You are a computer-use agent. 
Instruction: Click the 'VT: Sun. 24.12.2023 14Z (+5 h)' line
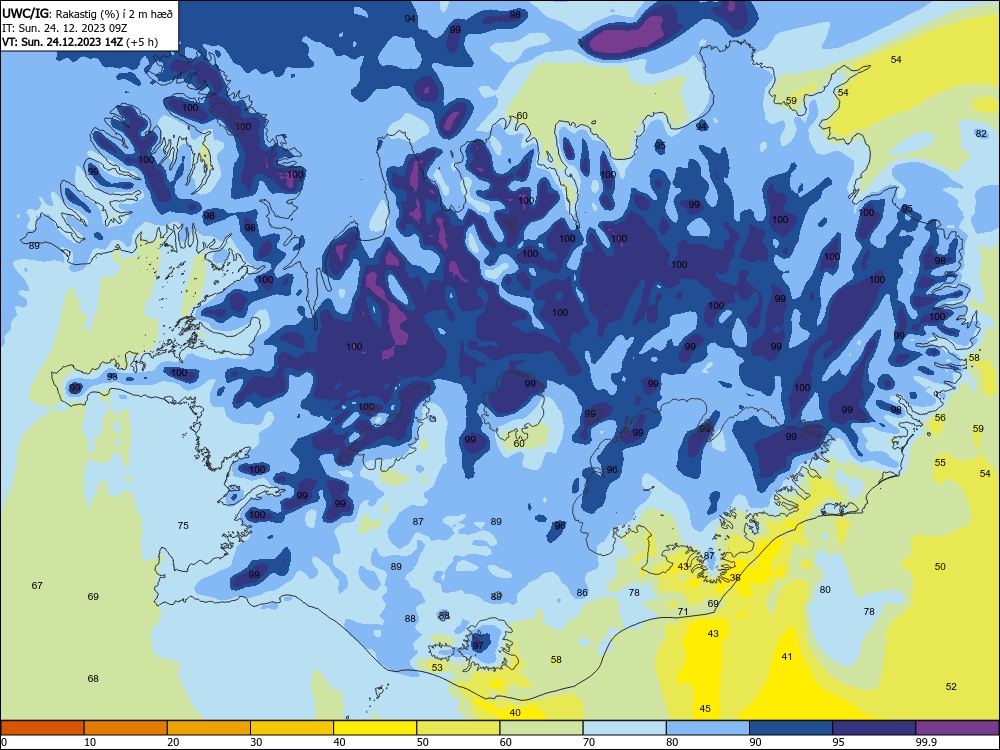[x=80, y=42]
